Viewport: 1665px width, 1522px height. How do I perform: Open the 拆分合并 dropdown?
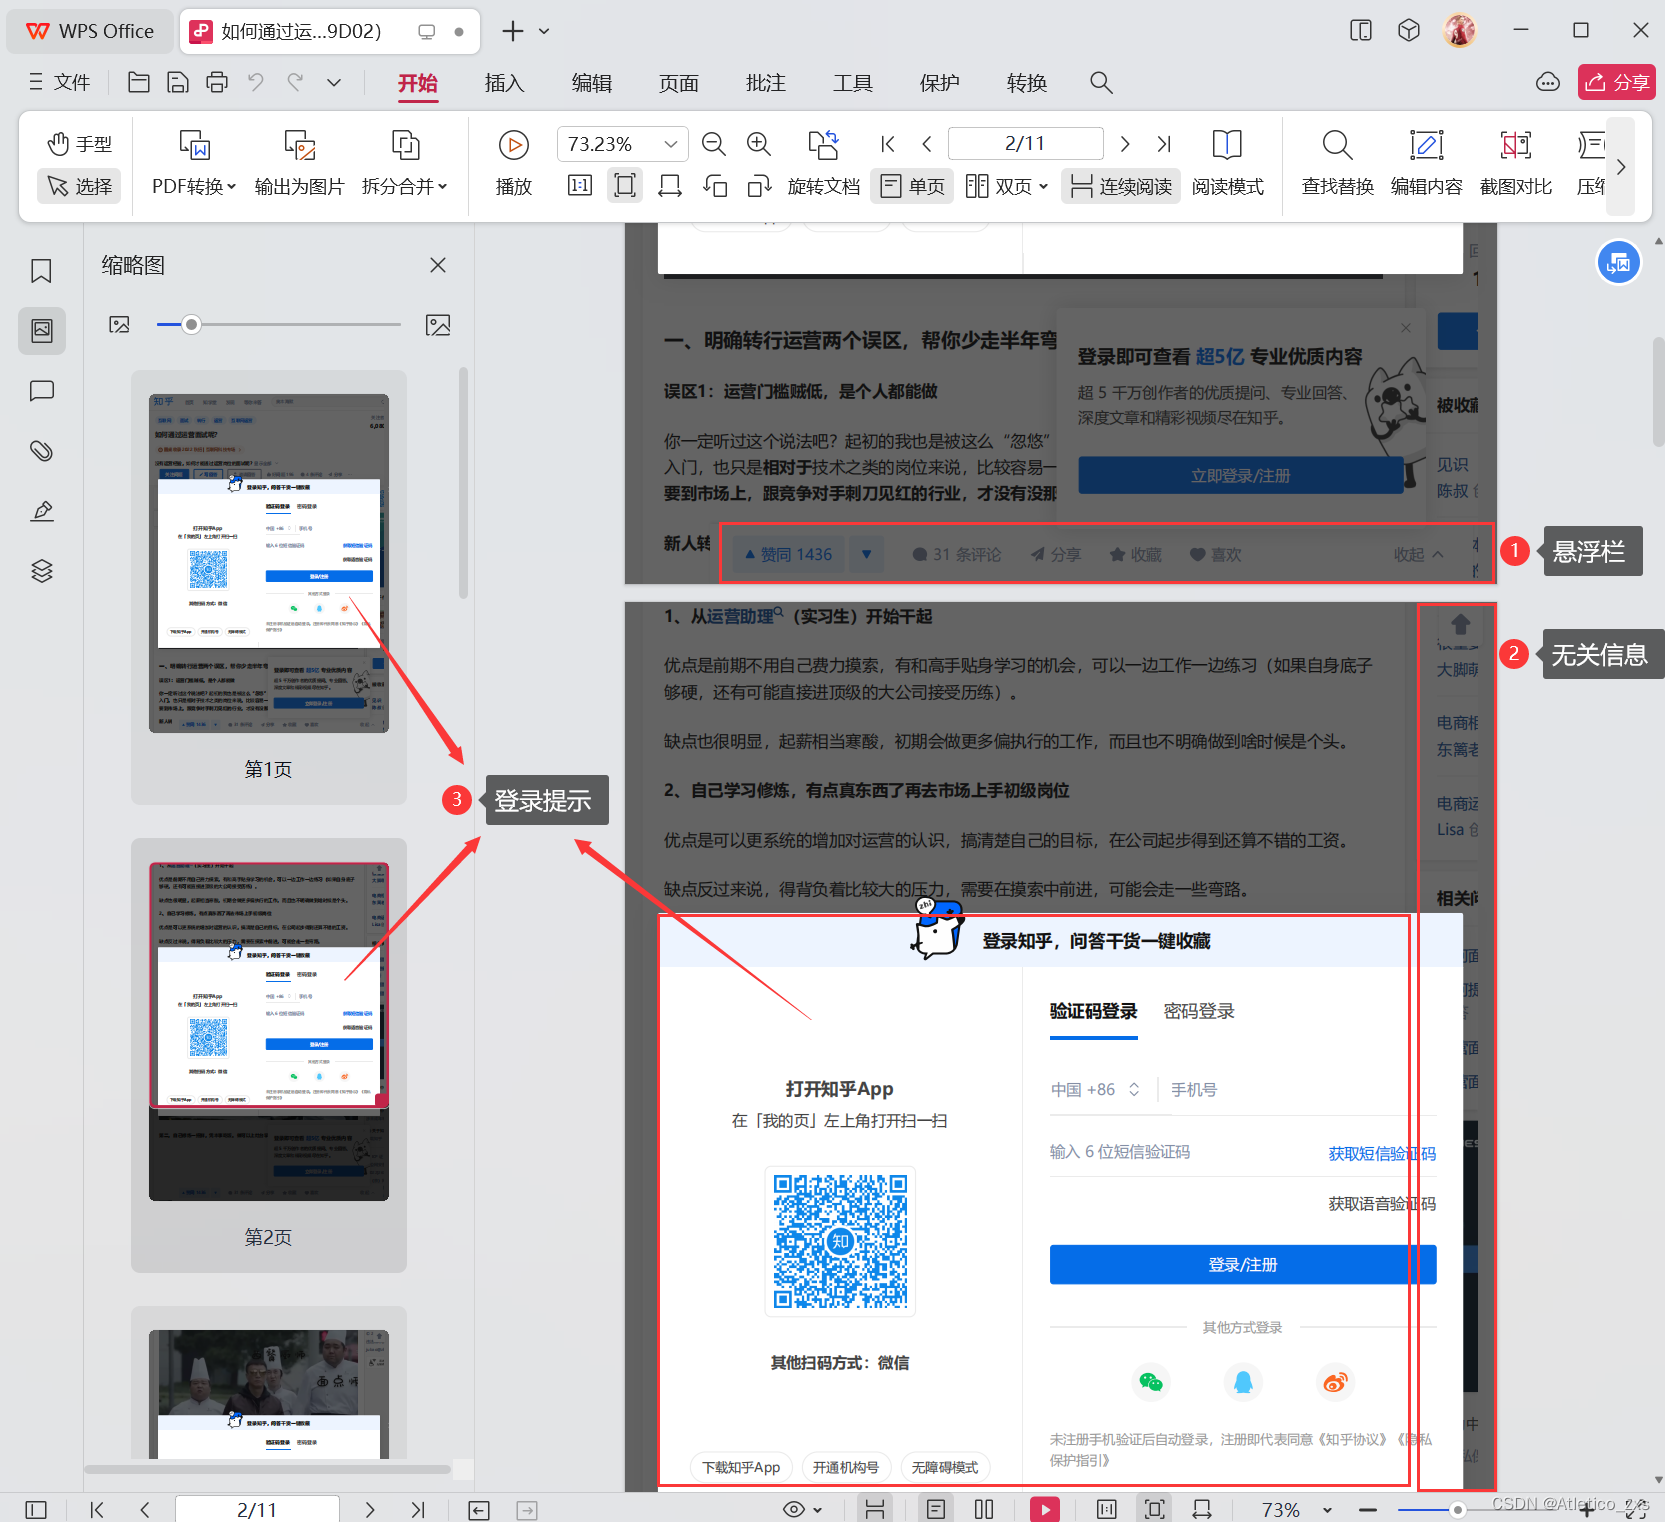click(x=405, y=164)
